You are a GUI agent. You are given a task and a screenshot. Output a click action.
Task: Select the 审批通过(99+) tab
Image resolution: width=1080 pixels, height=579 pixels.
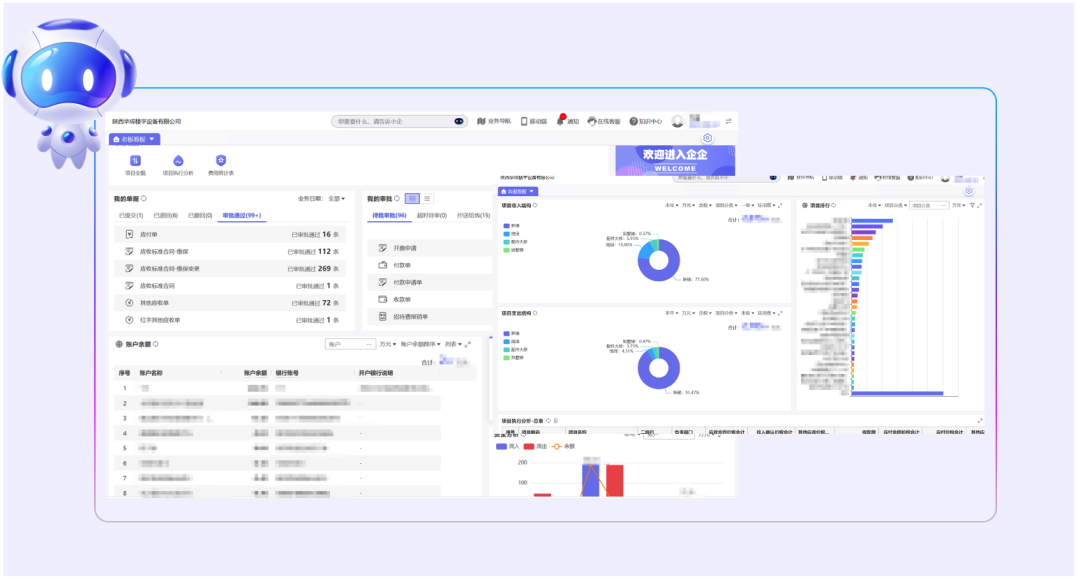click(241, 215)
